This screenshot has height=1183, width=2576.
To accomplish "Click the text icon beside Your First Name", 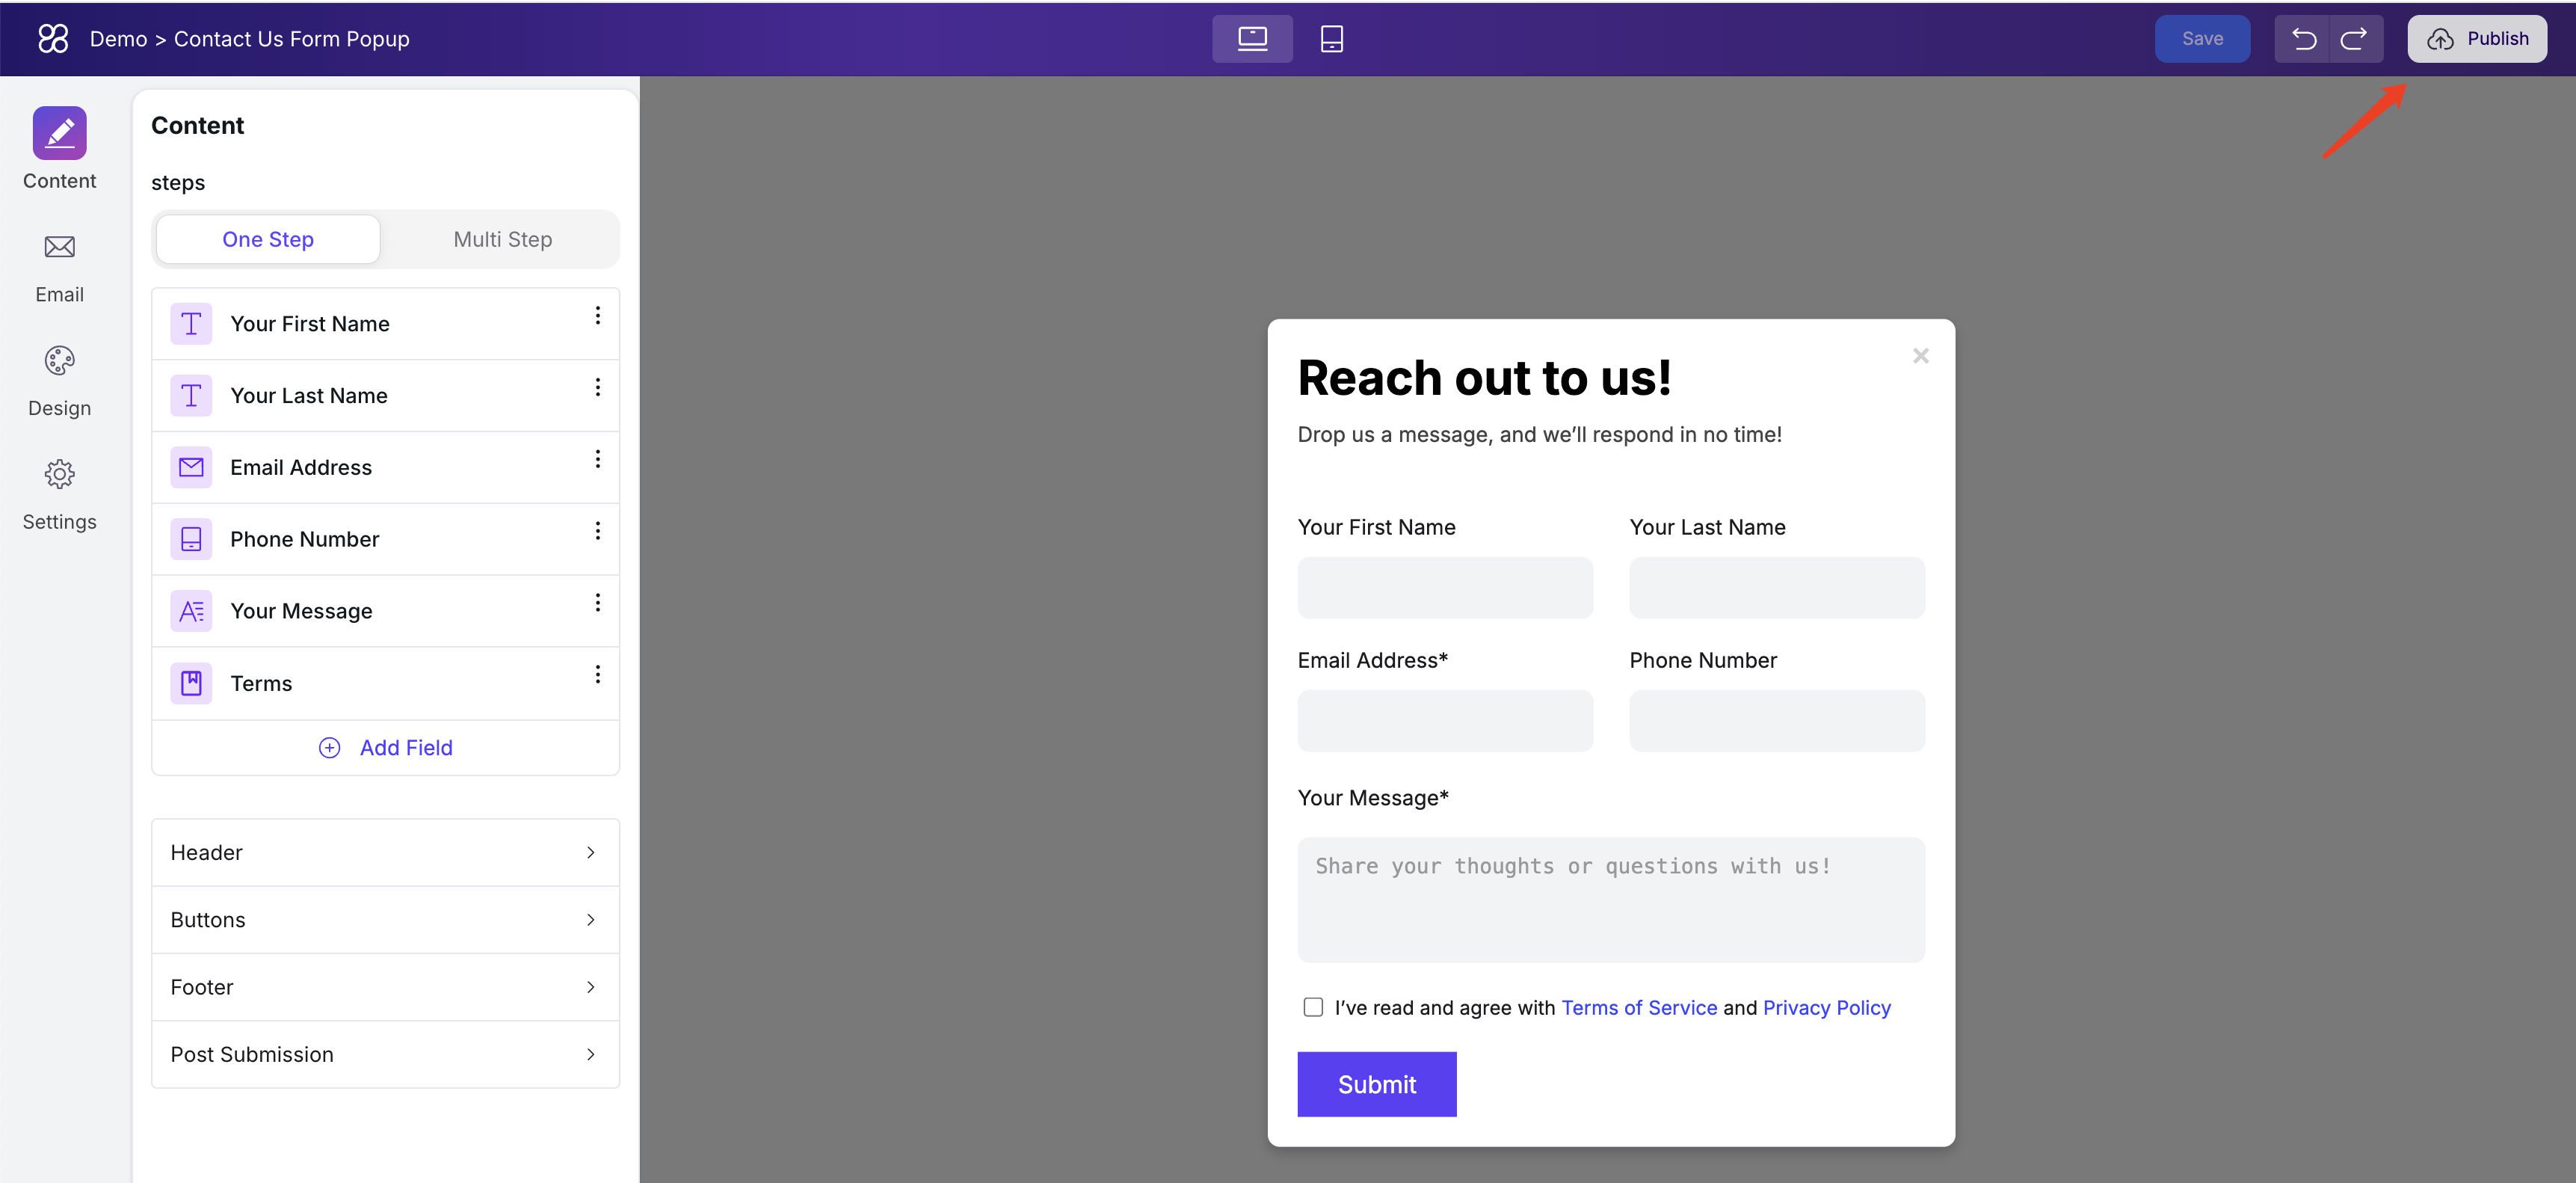I will click(x=191, y=324).
